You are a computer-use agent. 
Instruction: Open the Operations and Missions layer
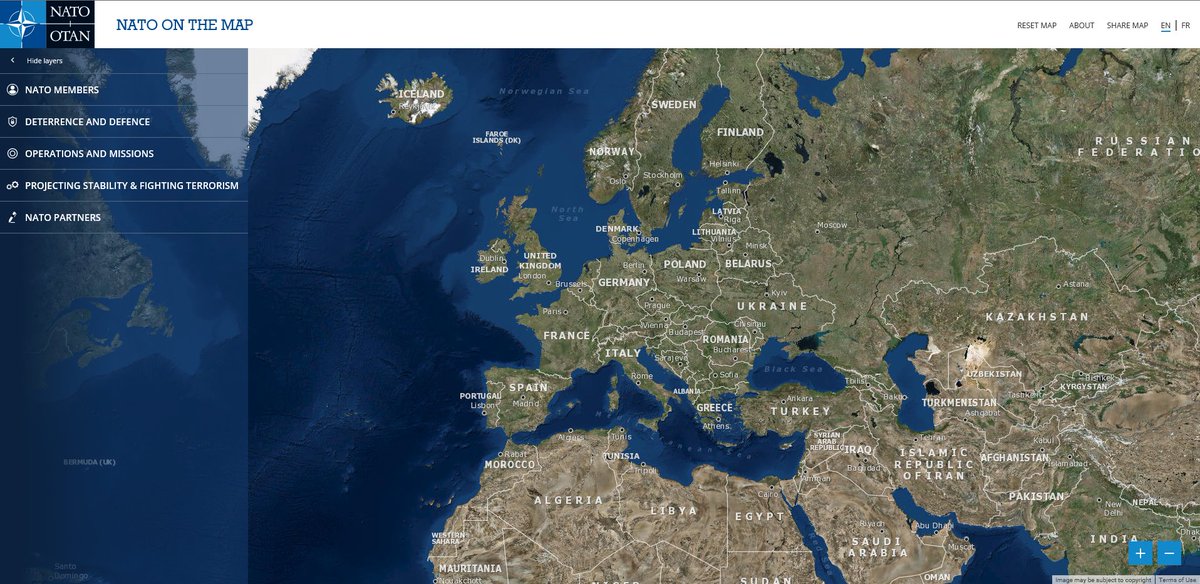124,154
